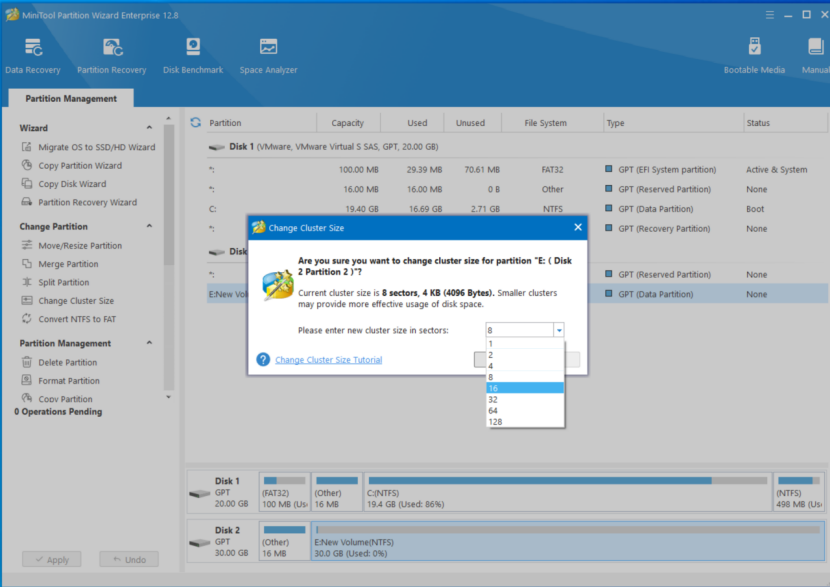Select 1 sector in the list
Image resolution: width=831 pixels, height=587 pixels.
point(525,343)
